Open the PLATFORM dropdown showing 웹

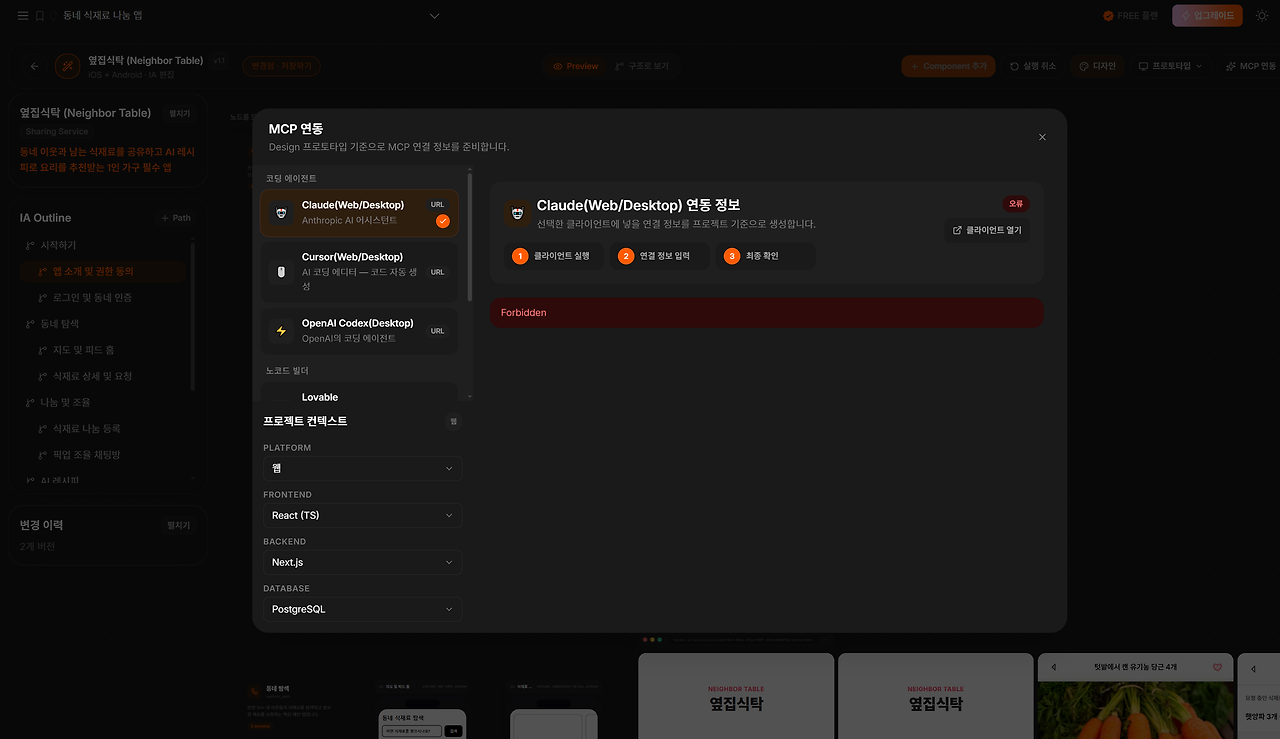(362, 468)
